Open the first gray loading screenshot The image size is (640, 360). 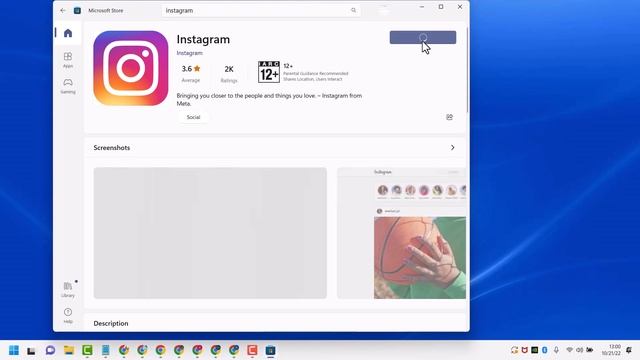[x=210, y=233]
